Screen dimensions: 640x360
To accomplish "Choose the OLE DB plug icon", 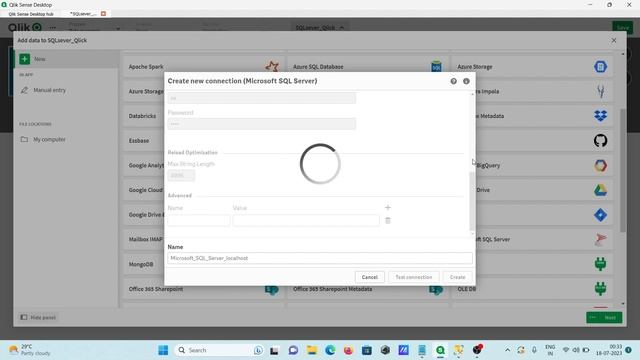I will [600, 289].
